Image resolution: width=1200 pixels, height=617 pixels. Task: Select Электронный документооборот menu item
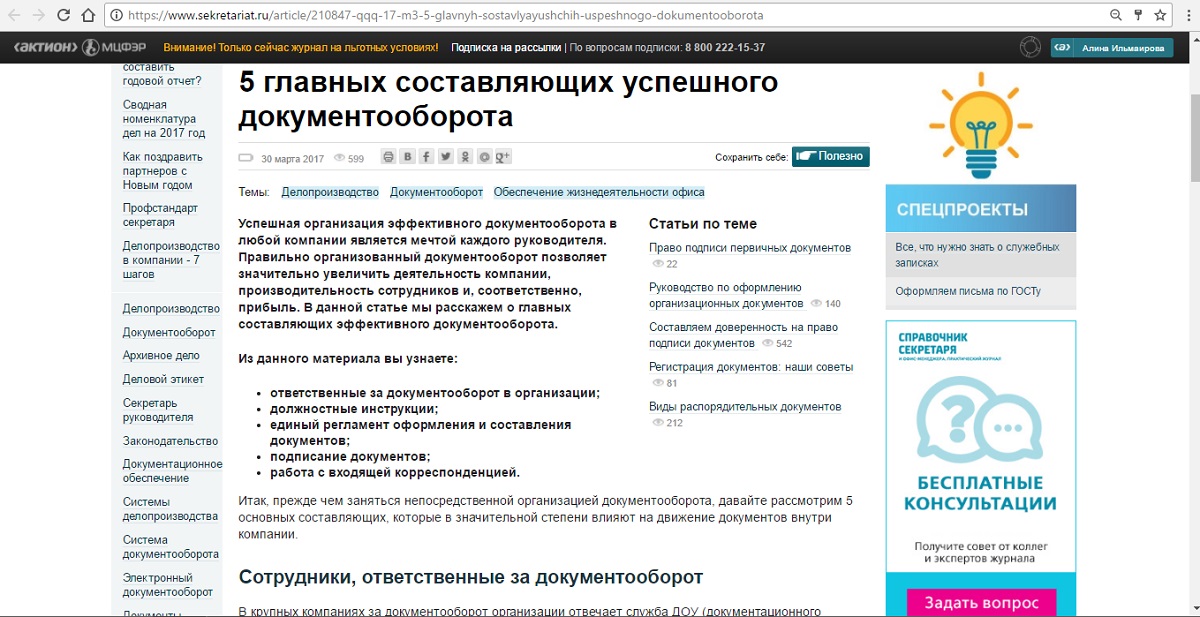pos(168,585)
